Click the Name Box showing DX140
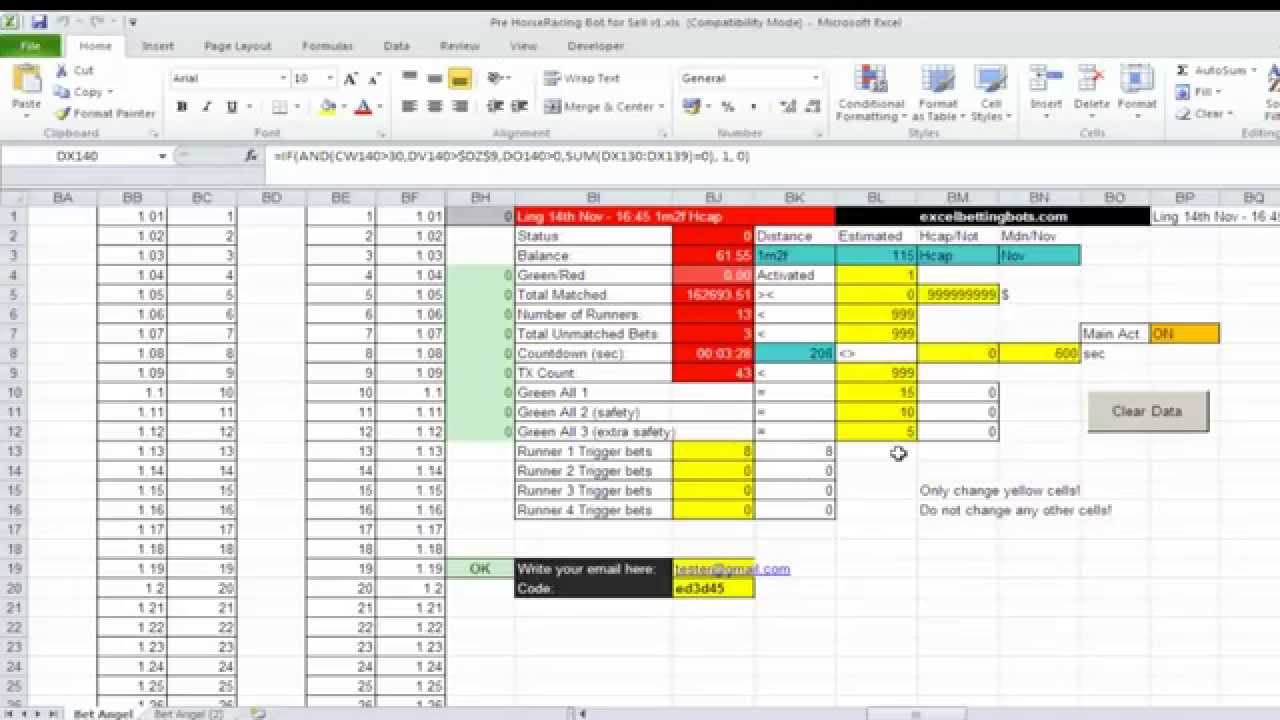The height and width of the screenshot is (720, 1280). (x=78, y=156)
